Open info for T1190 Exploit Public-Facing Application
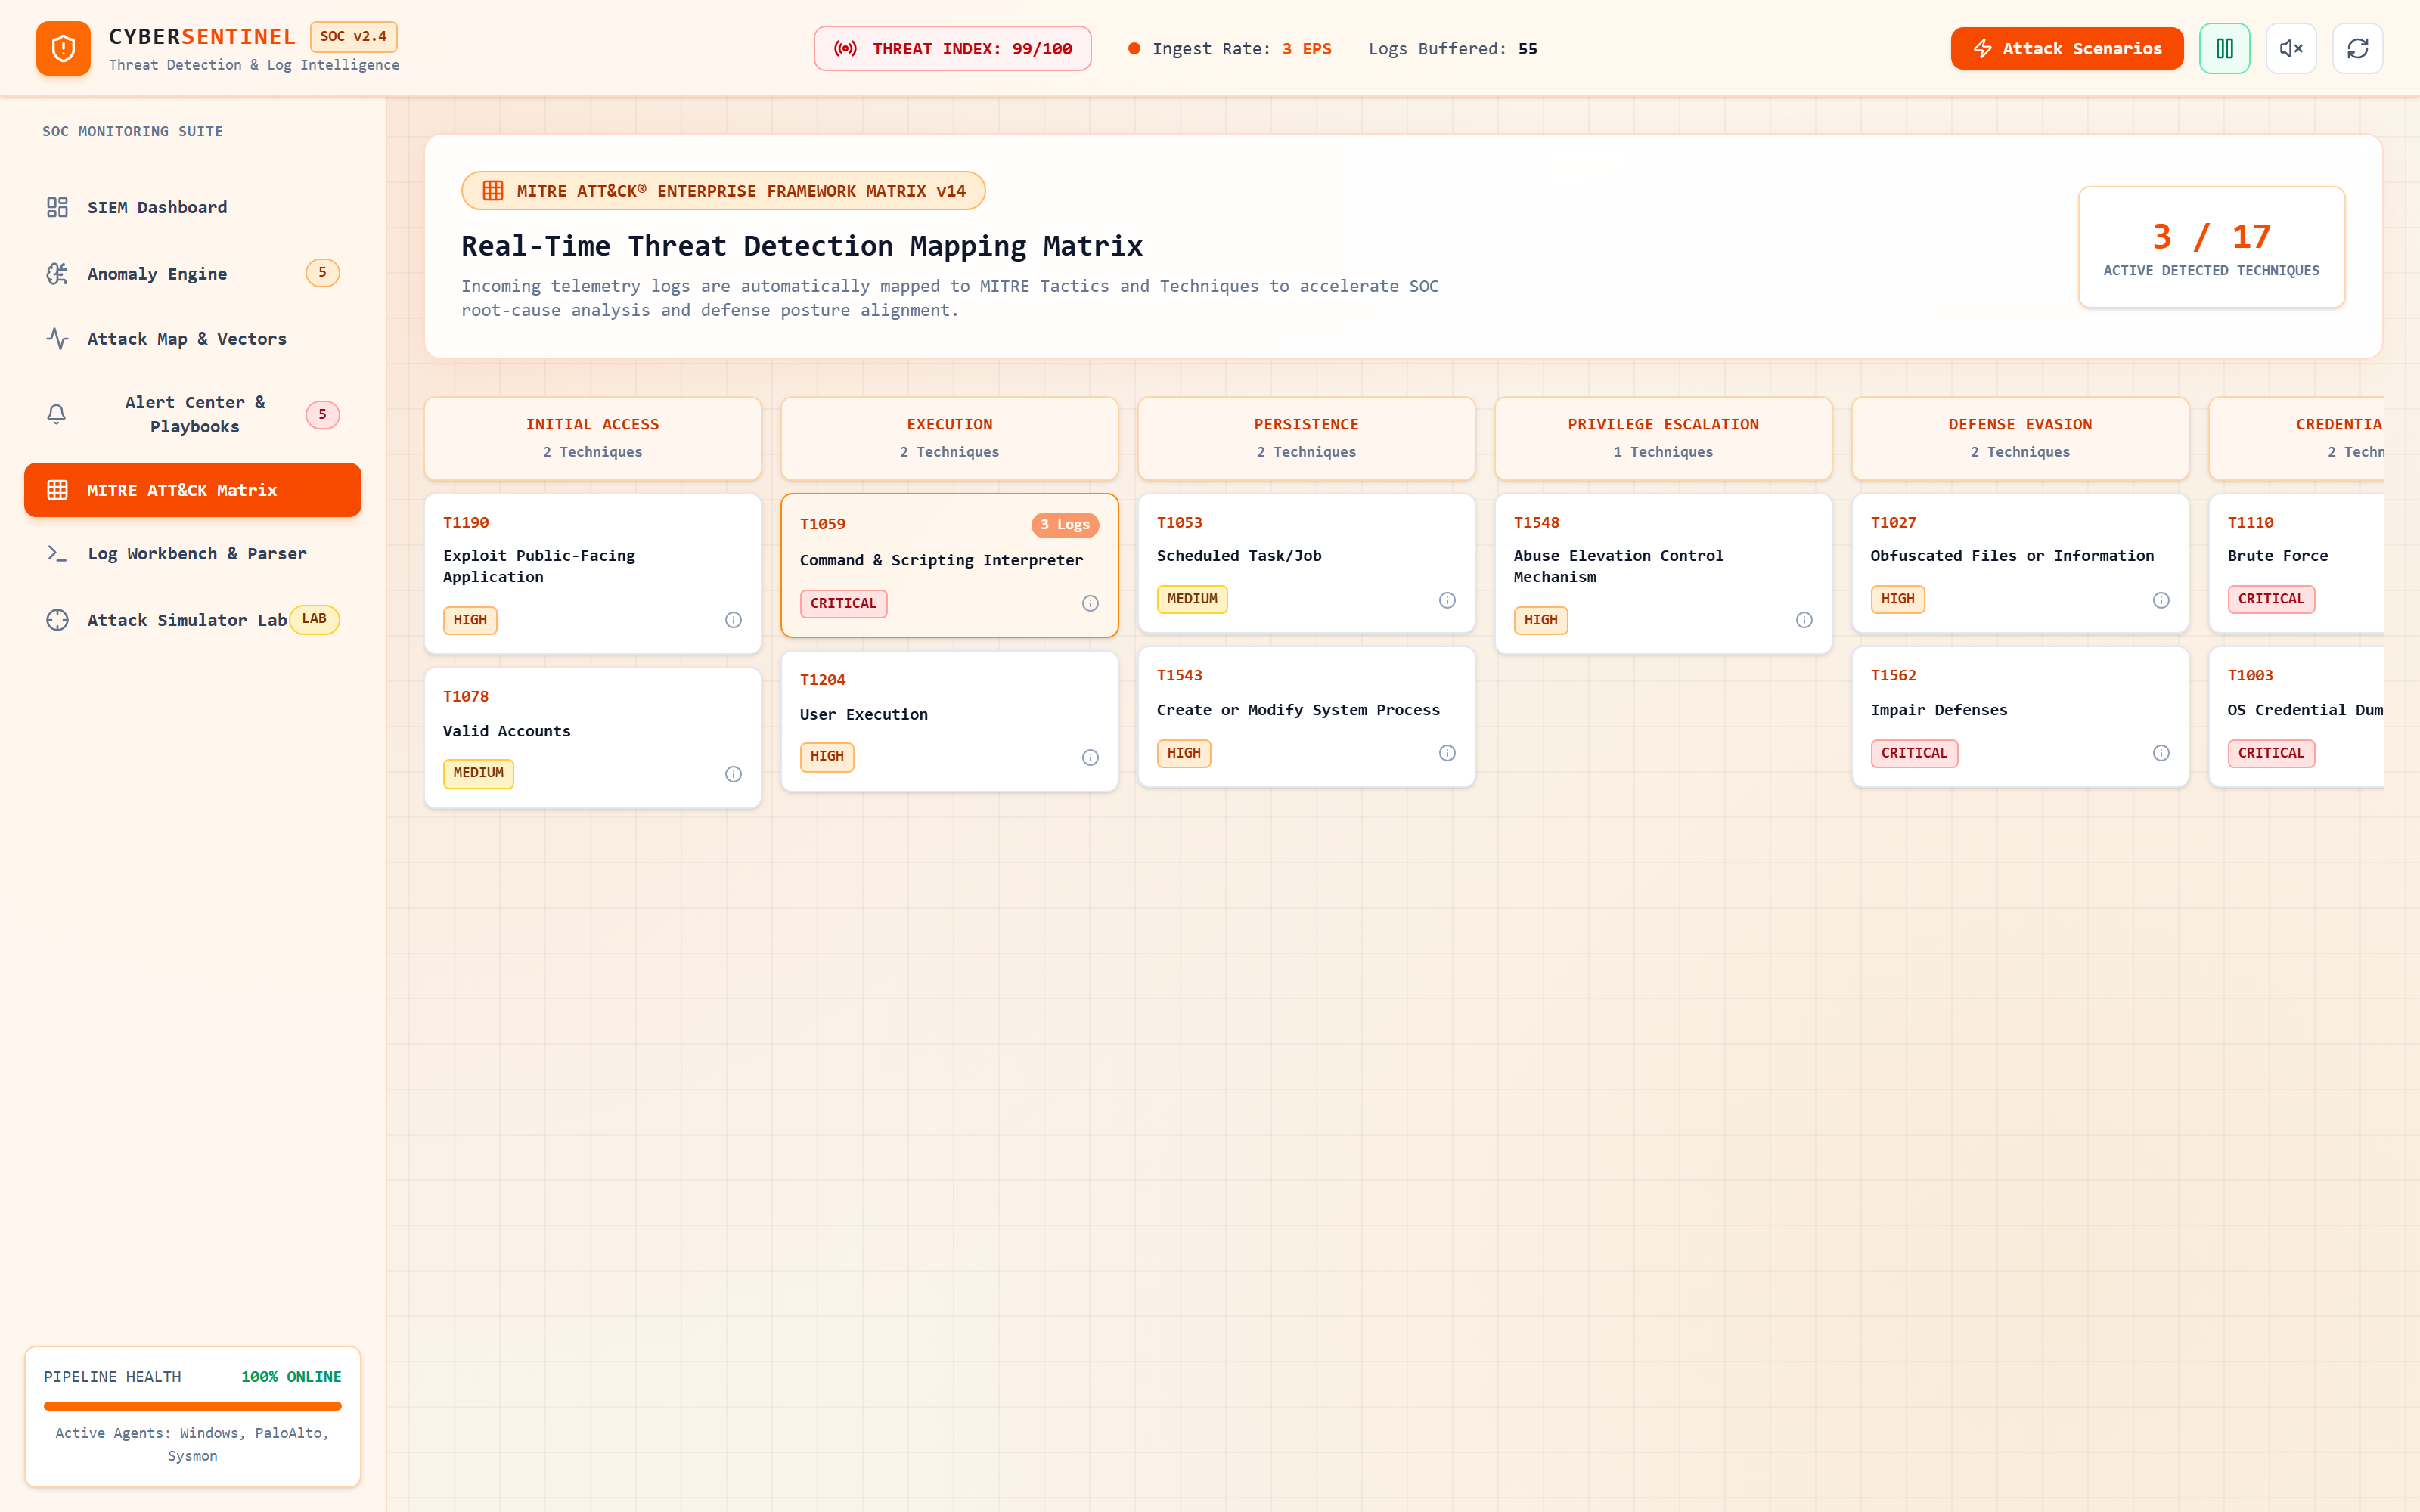The height and width of the screenshot is (1512, 2420). (733, 620)
